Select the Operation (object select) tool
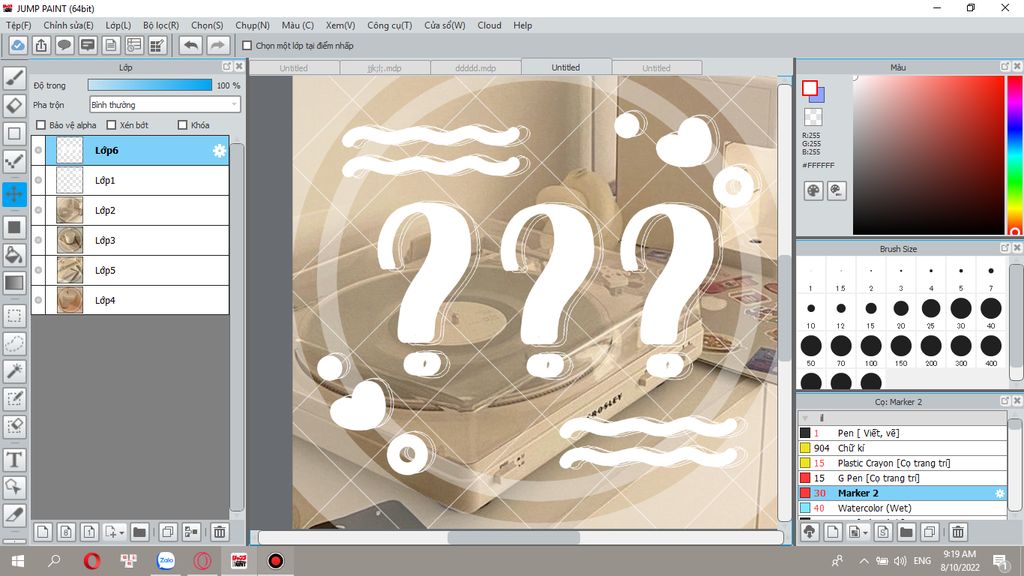 (x=14, y=487)
